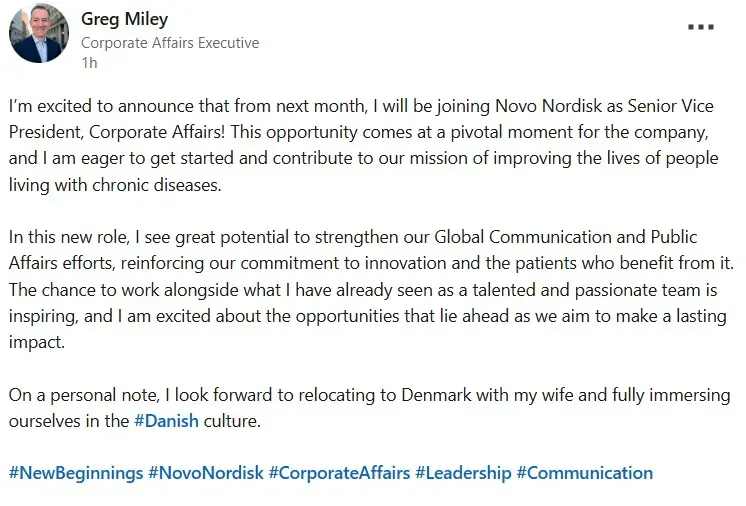Select the #CorporateAffairs hashtag
746x506 pixels.
coord(339,473)
